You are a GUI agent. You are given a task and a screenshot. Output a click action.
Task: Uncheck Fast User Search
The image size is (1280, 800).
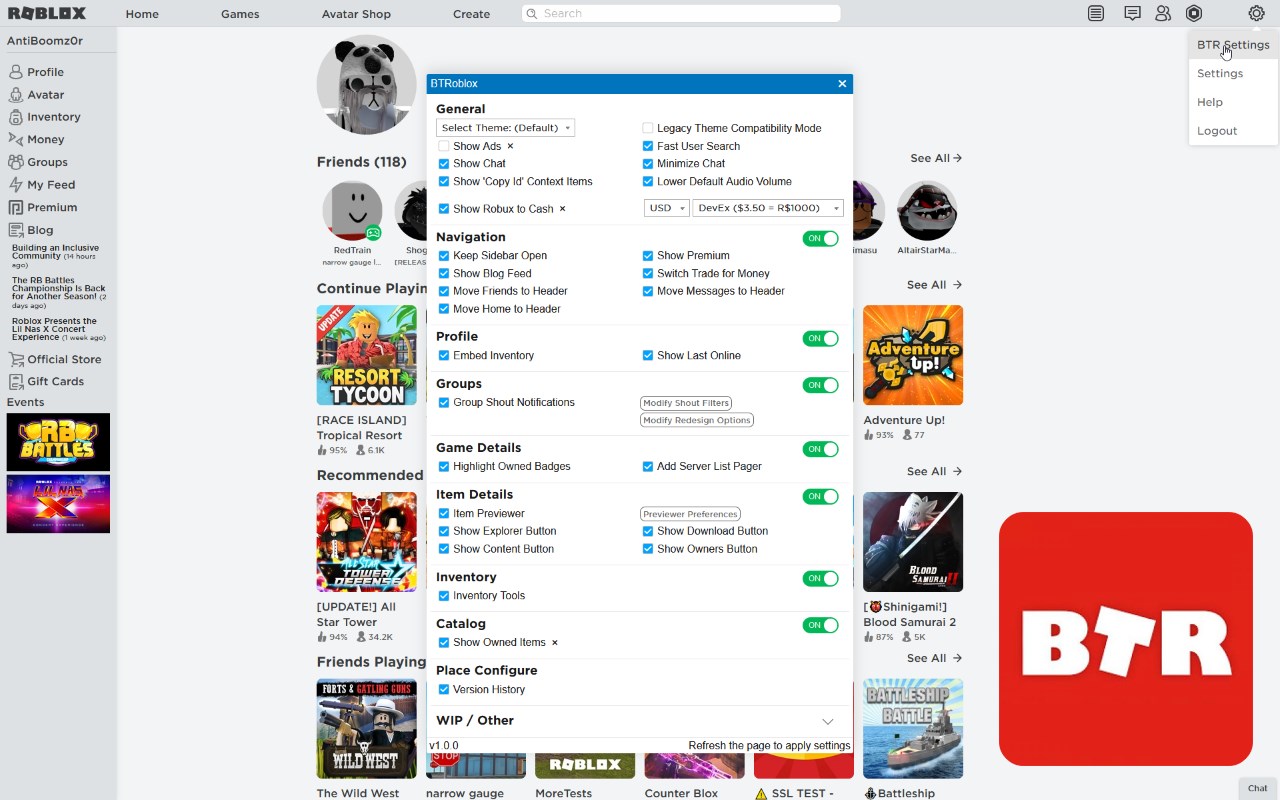pos(648,146)
